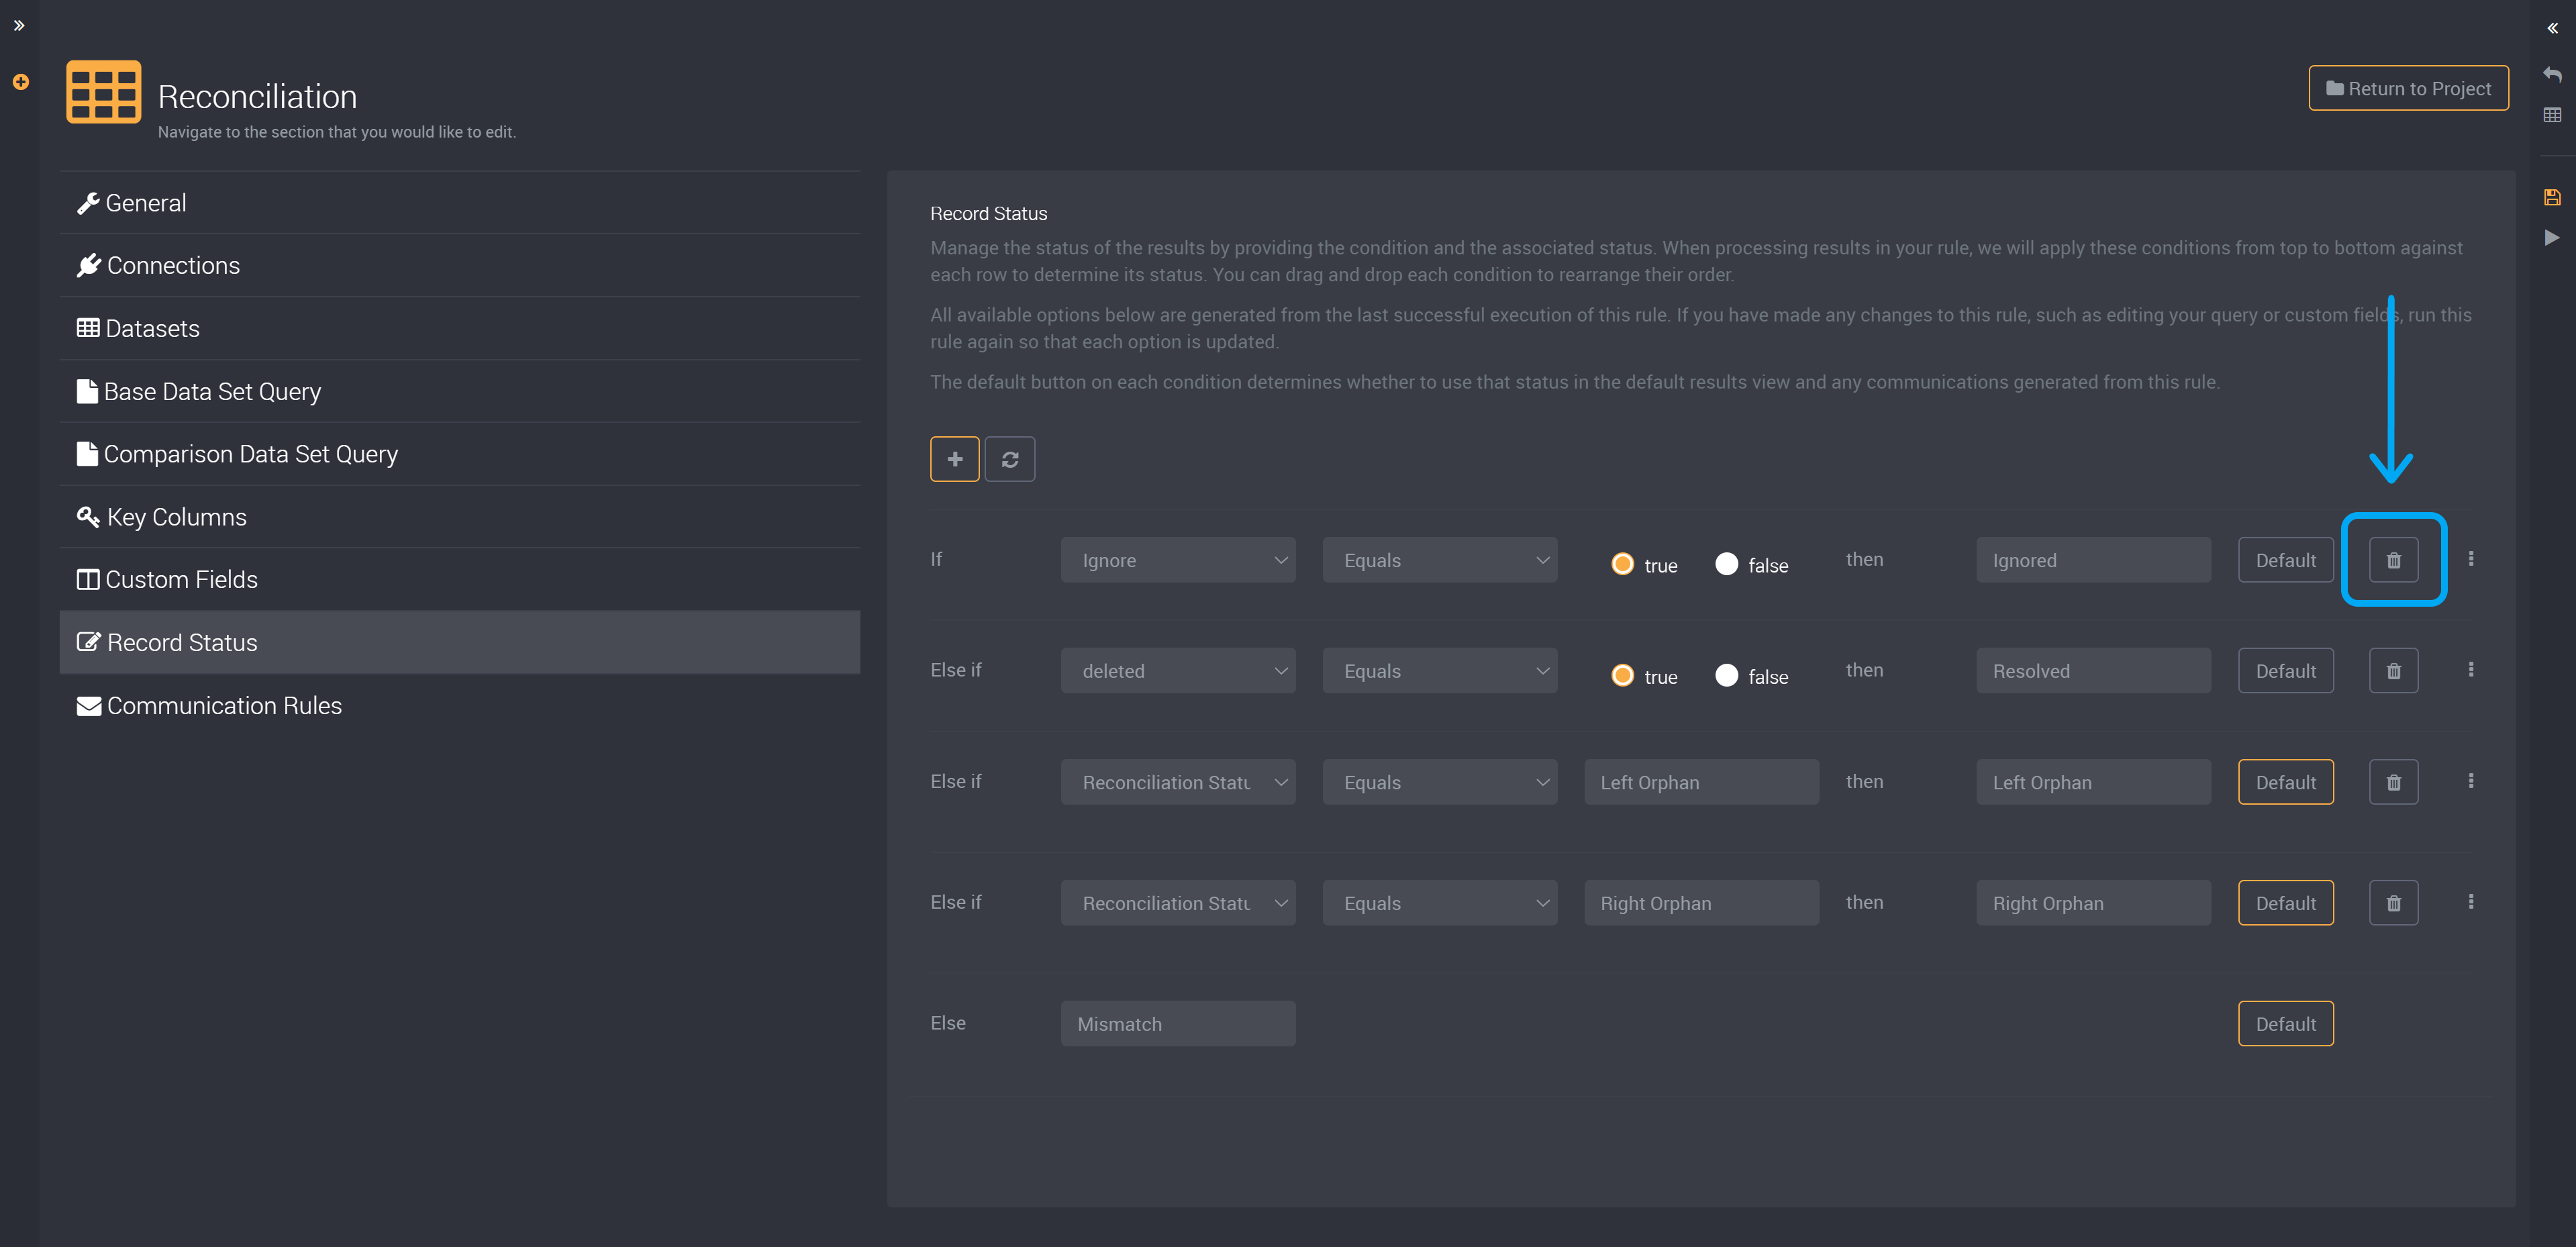Open drag handle for Left Orphan row
This screenshot has height=1247, width=2576.
(2470, 781)
